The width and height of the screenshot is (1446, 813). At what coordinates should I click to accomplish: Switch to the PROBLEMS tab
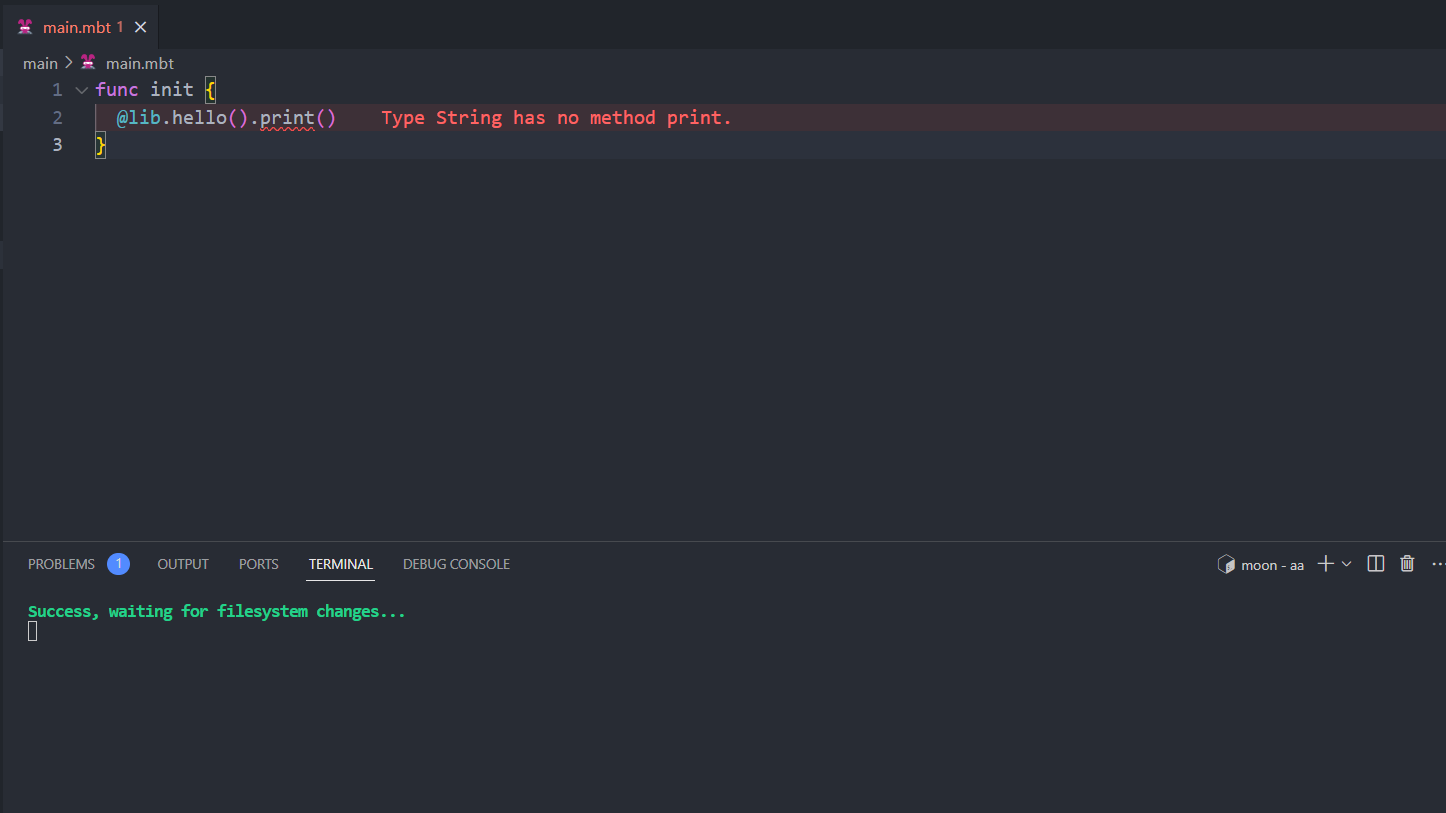click(61, 563)
